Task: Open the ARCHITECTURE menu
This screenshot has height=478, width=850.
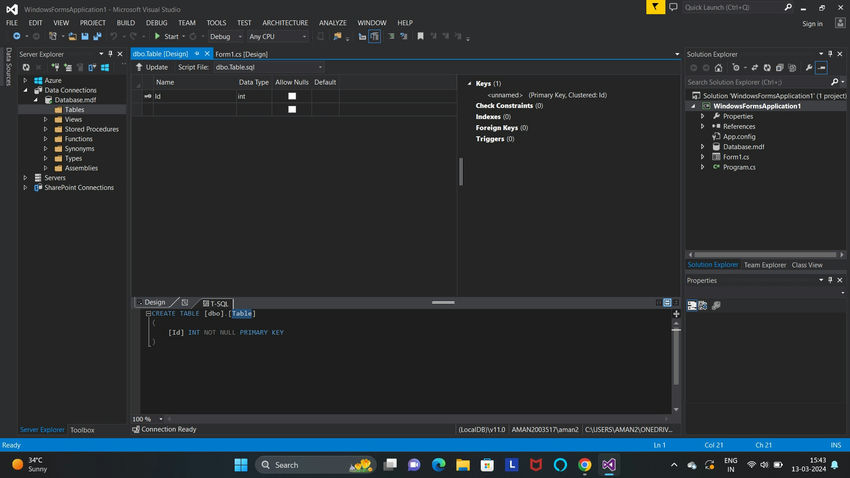Action: pyautogui.click(x=285, y=22)
